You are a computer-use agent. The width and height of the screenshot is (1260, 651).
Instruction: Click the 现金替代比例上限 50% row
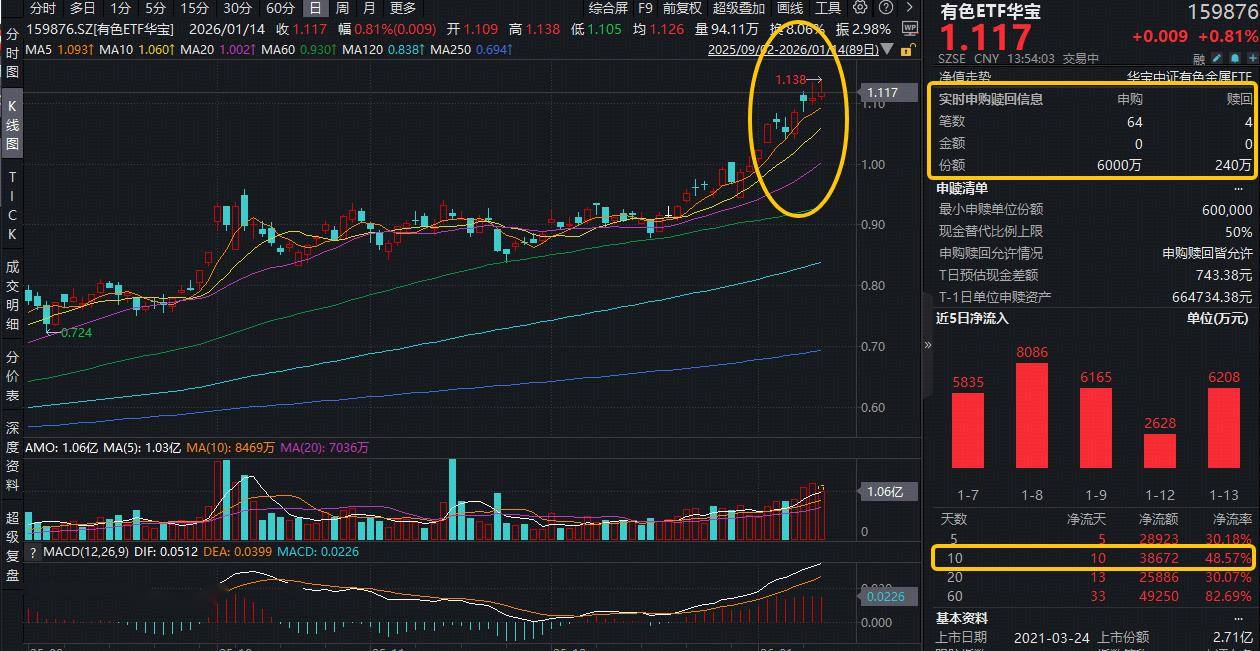pyautogui.click(x=1095, y=232)
